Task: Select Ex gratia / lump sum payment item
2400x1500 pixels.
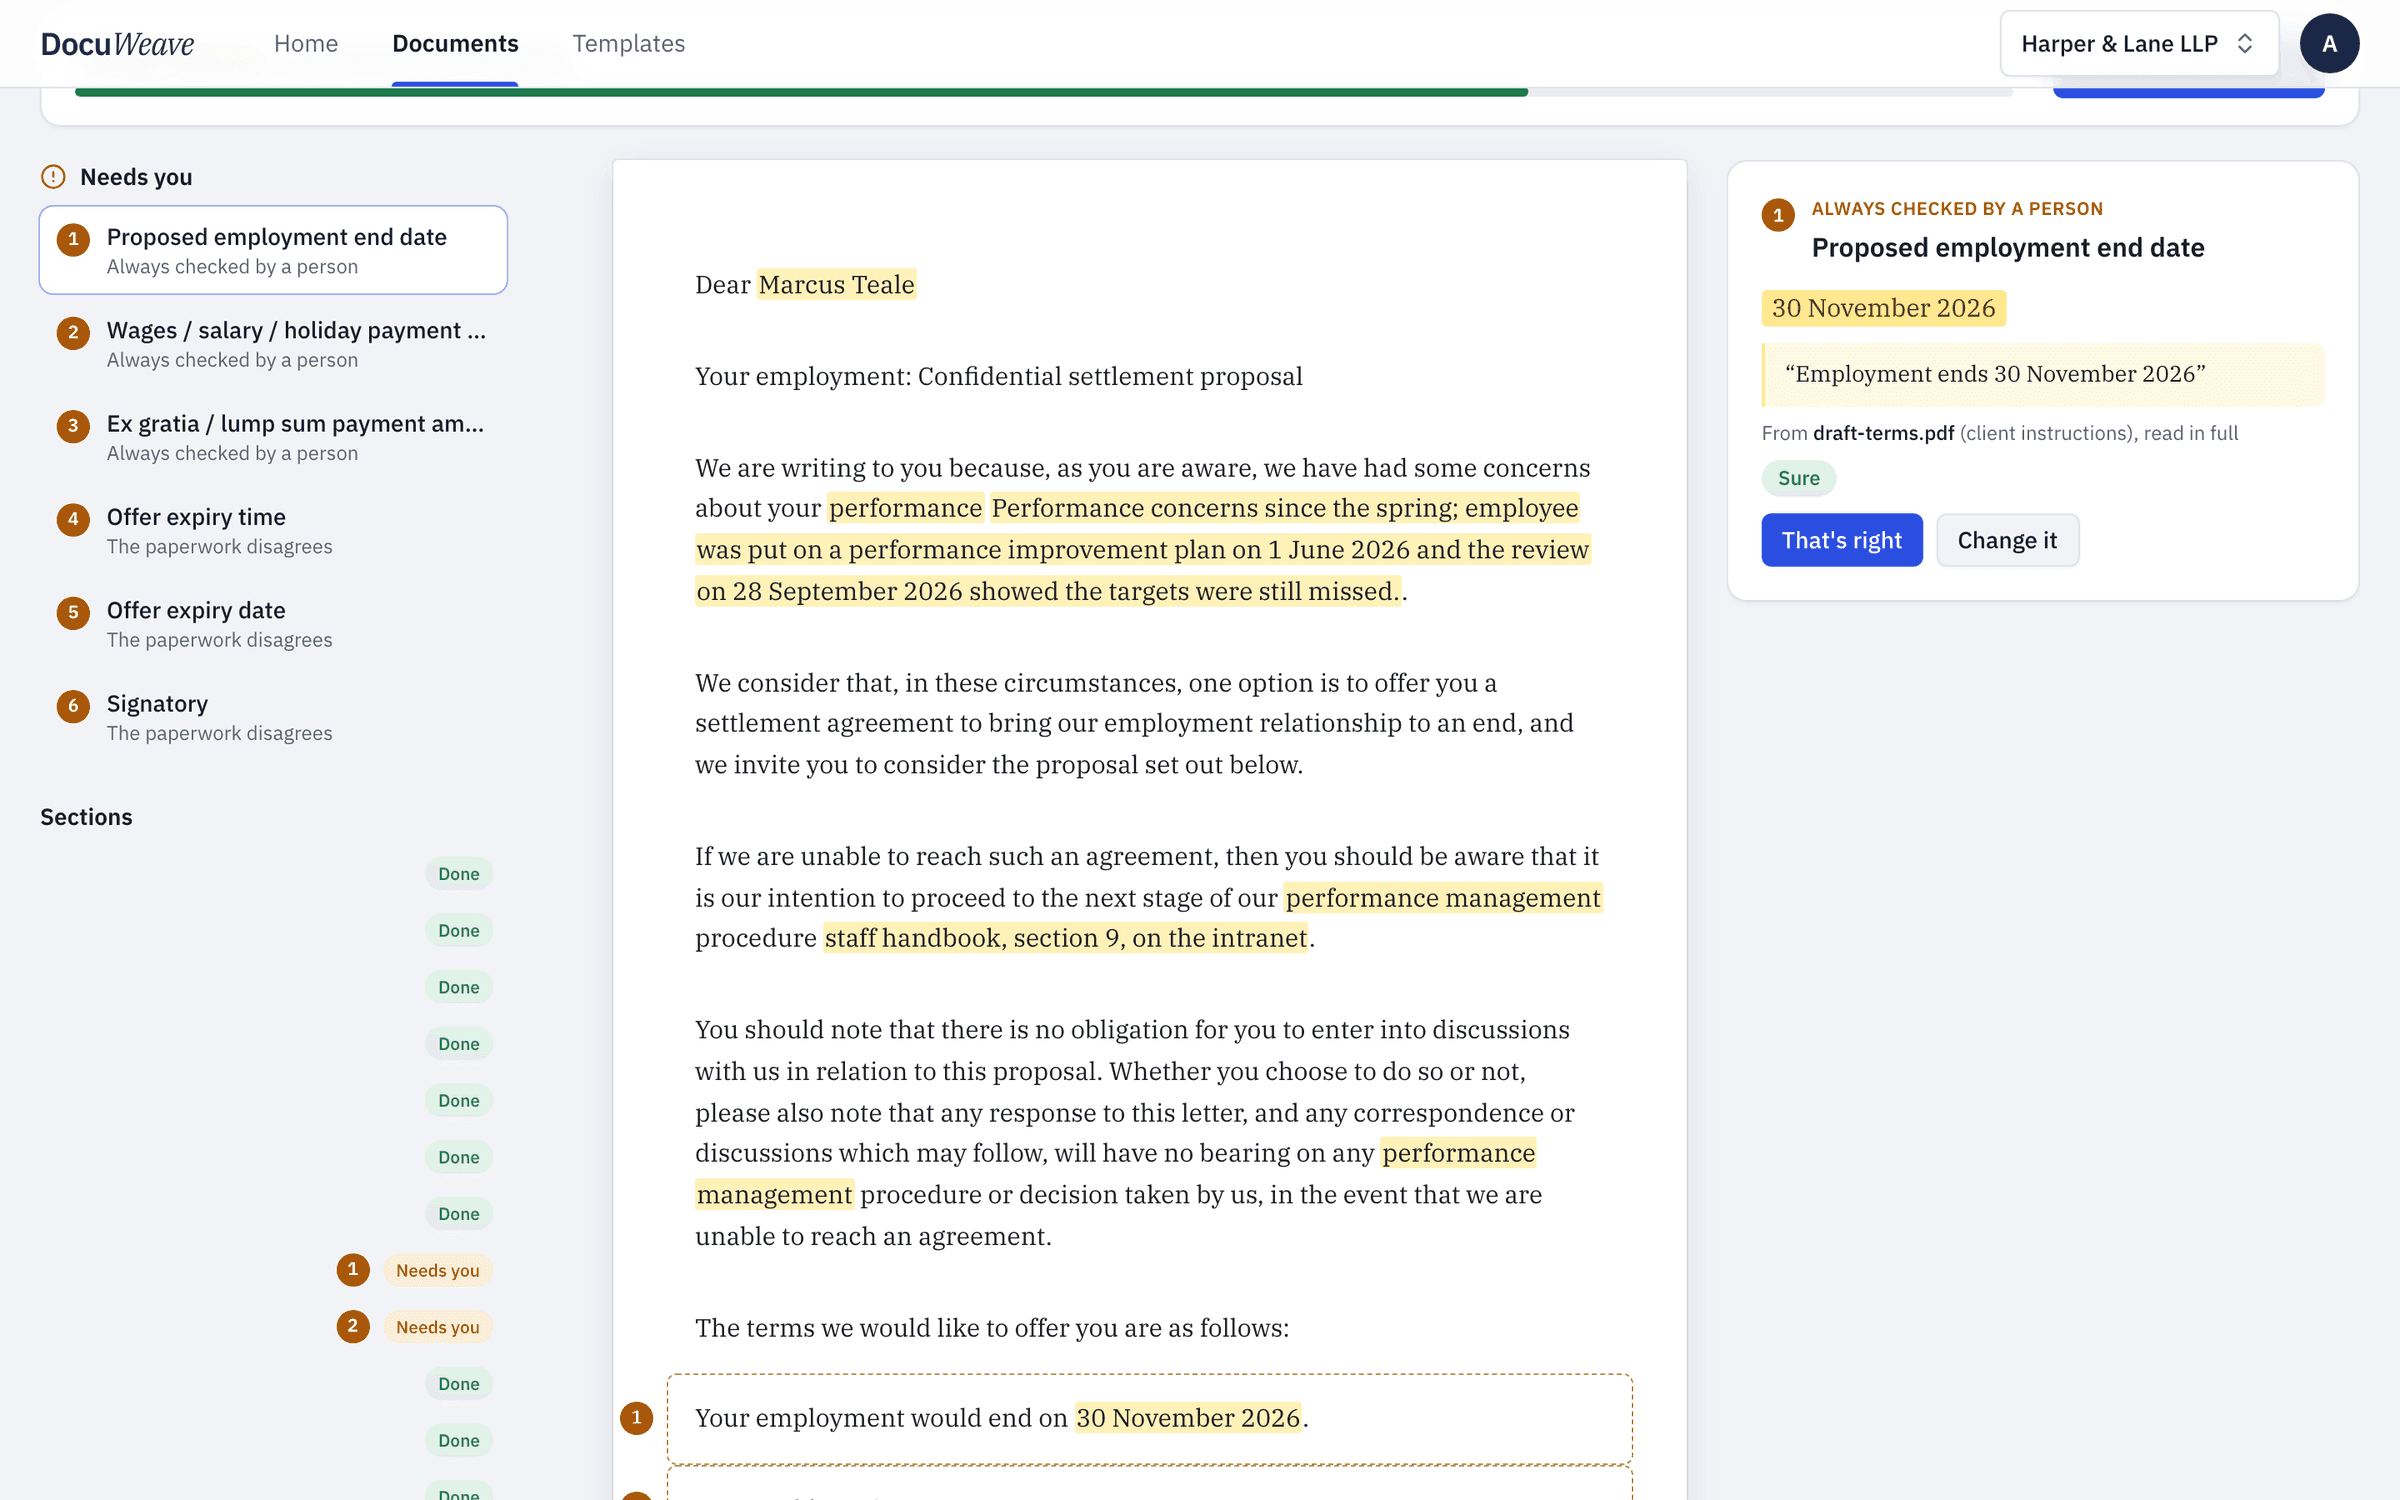Action: point(273,437)
